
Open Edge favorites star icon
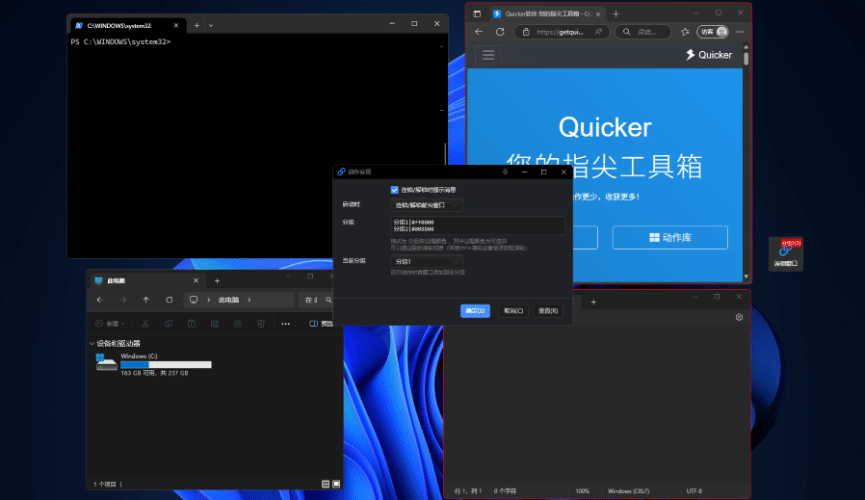pos(685,32)
